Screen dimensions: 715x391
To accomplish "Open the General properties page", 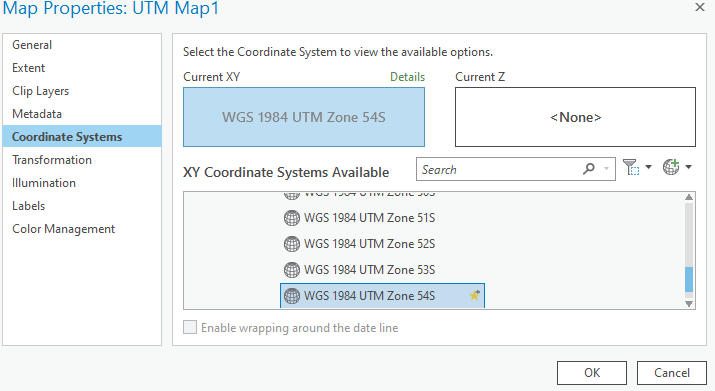I will click(x=82, y=45).
